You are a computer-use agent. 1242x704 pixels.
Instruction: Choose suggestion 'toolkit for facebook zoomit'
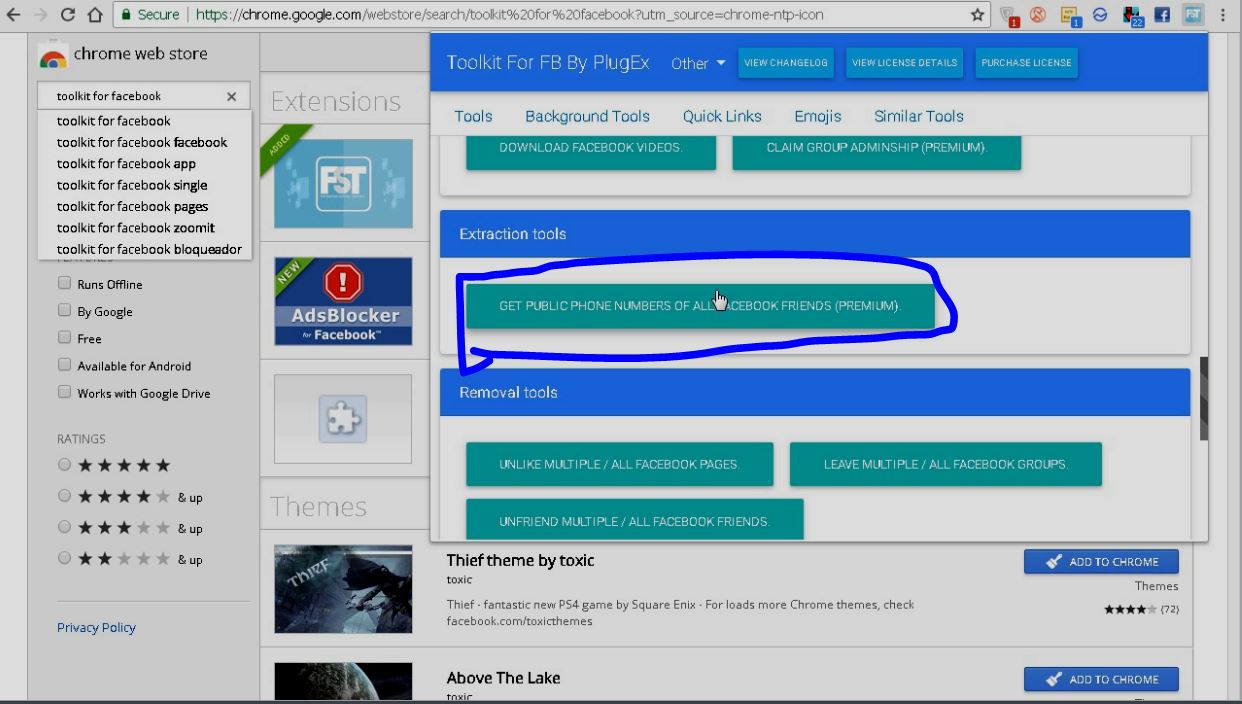tap(144, 228)
